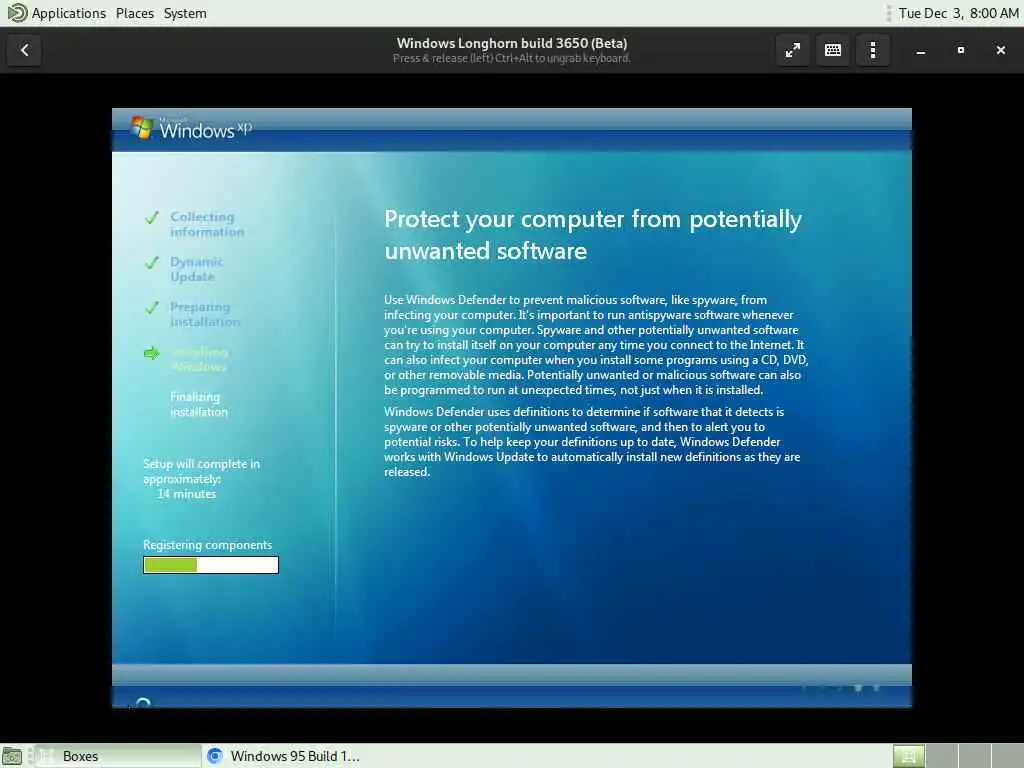Open the System menu

pos(185,13)
